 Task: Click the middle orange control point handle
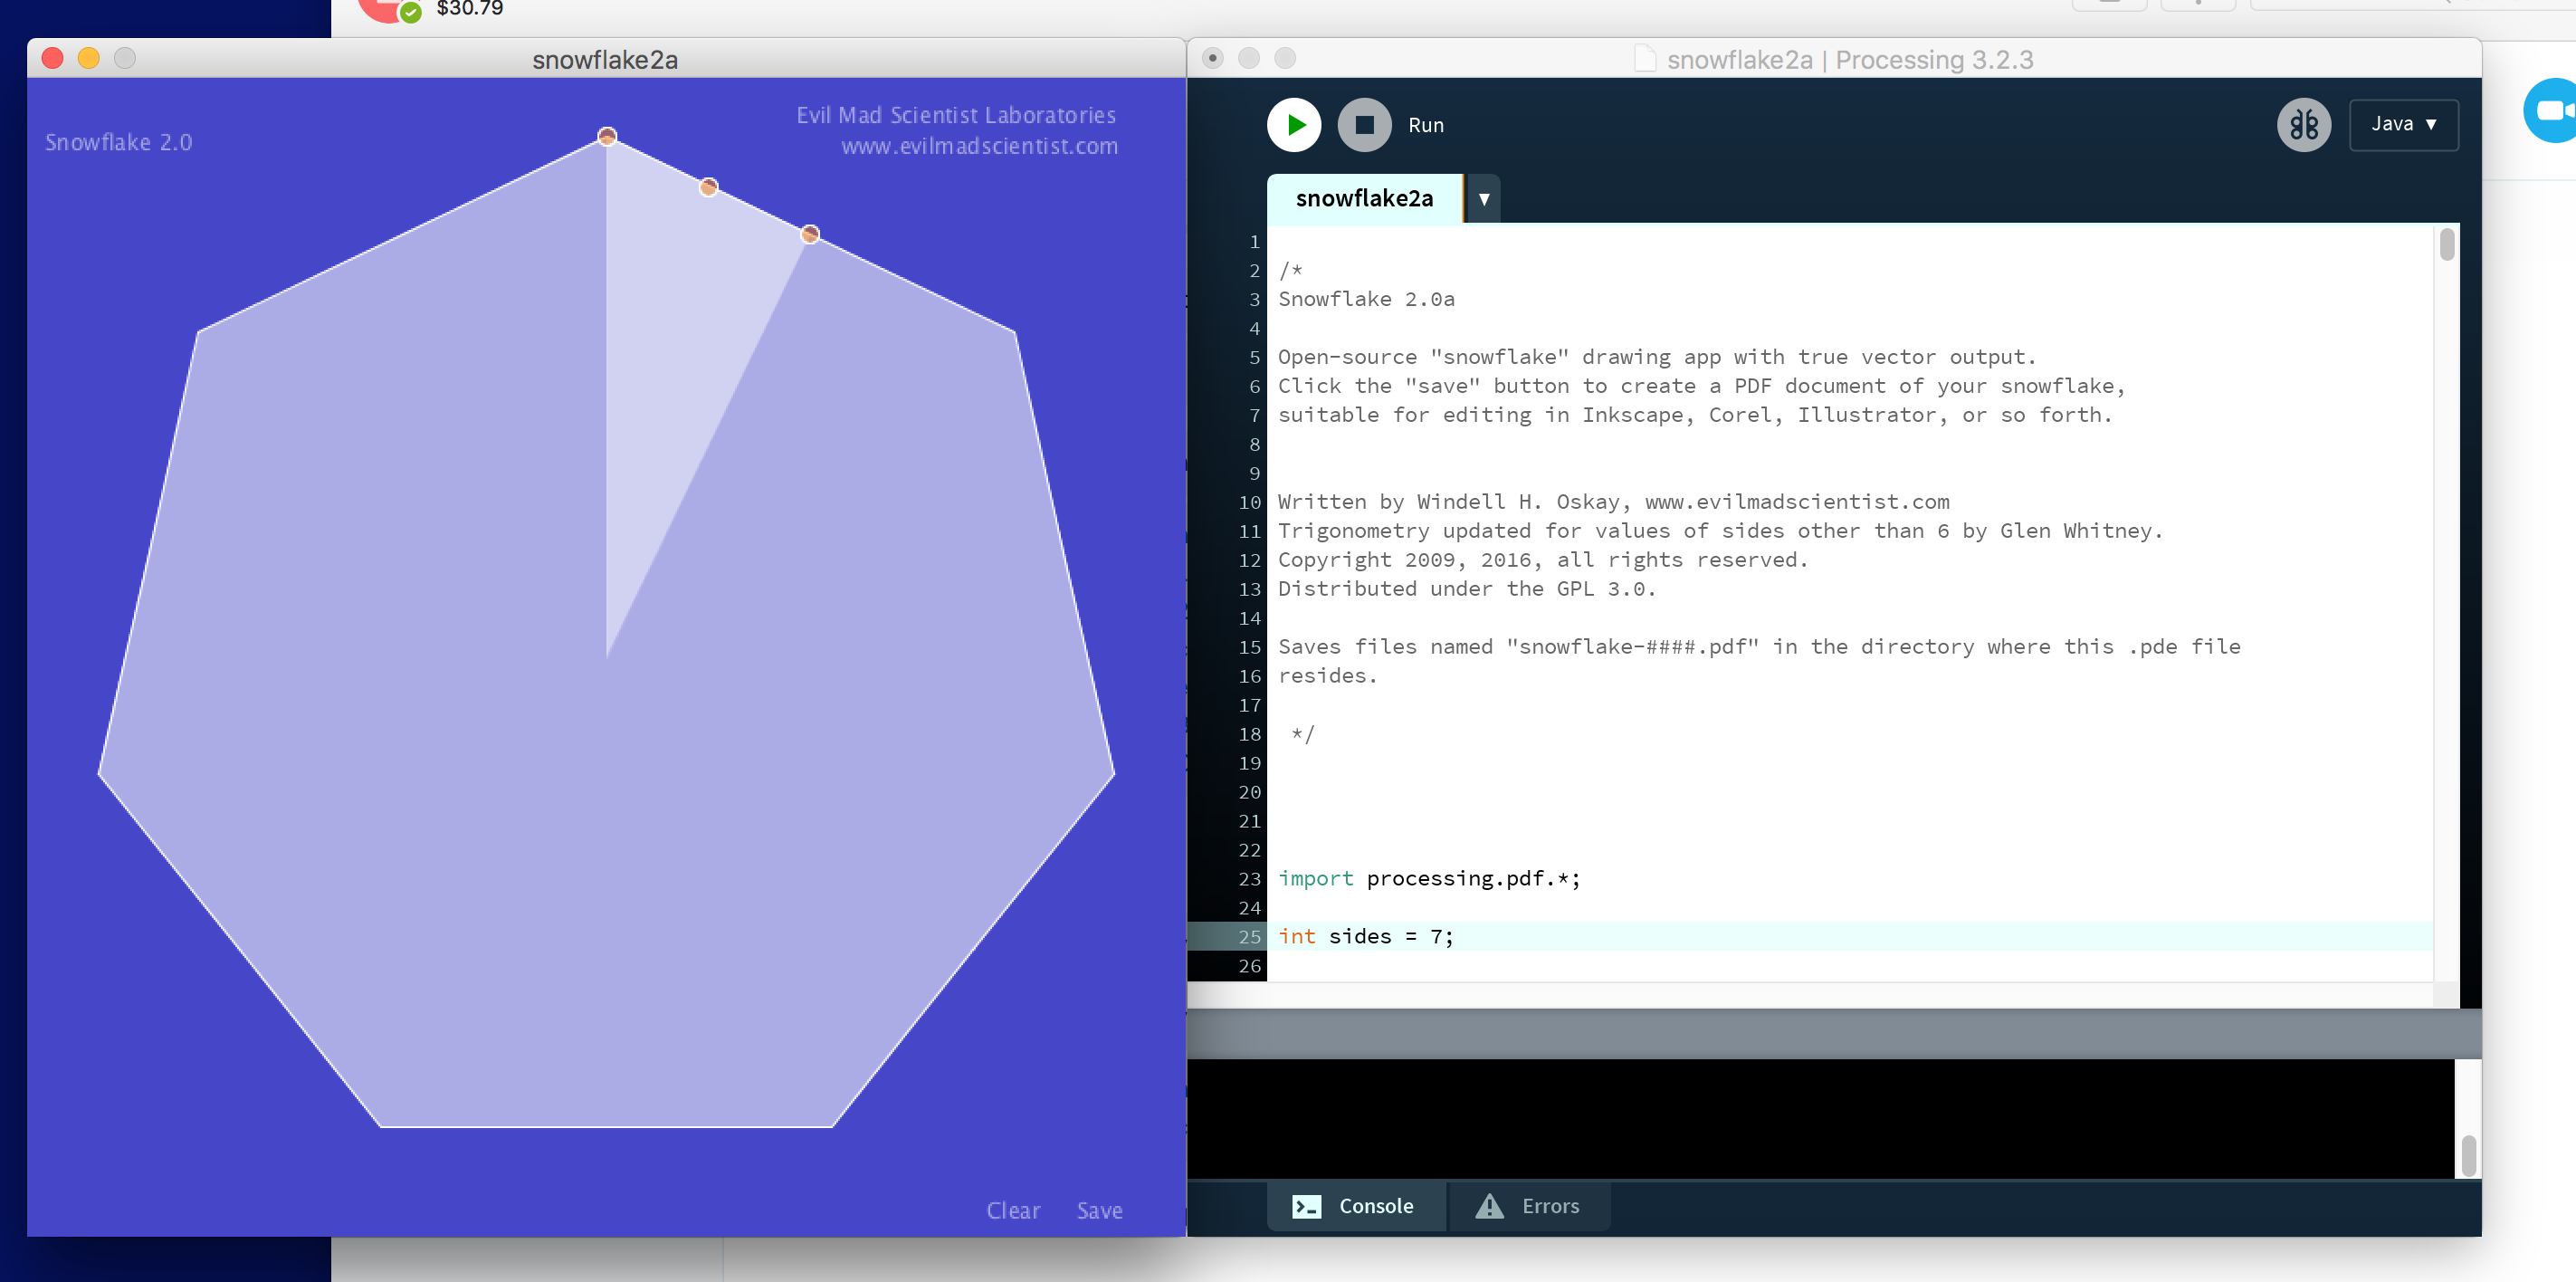(708, 187)
